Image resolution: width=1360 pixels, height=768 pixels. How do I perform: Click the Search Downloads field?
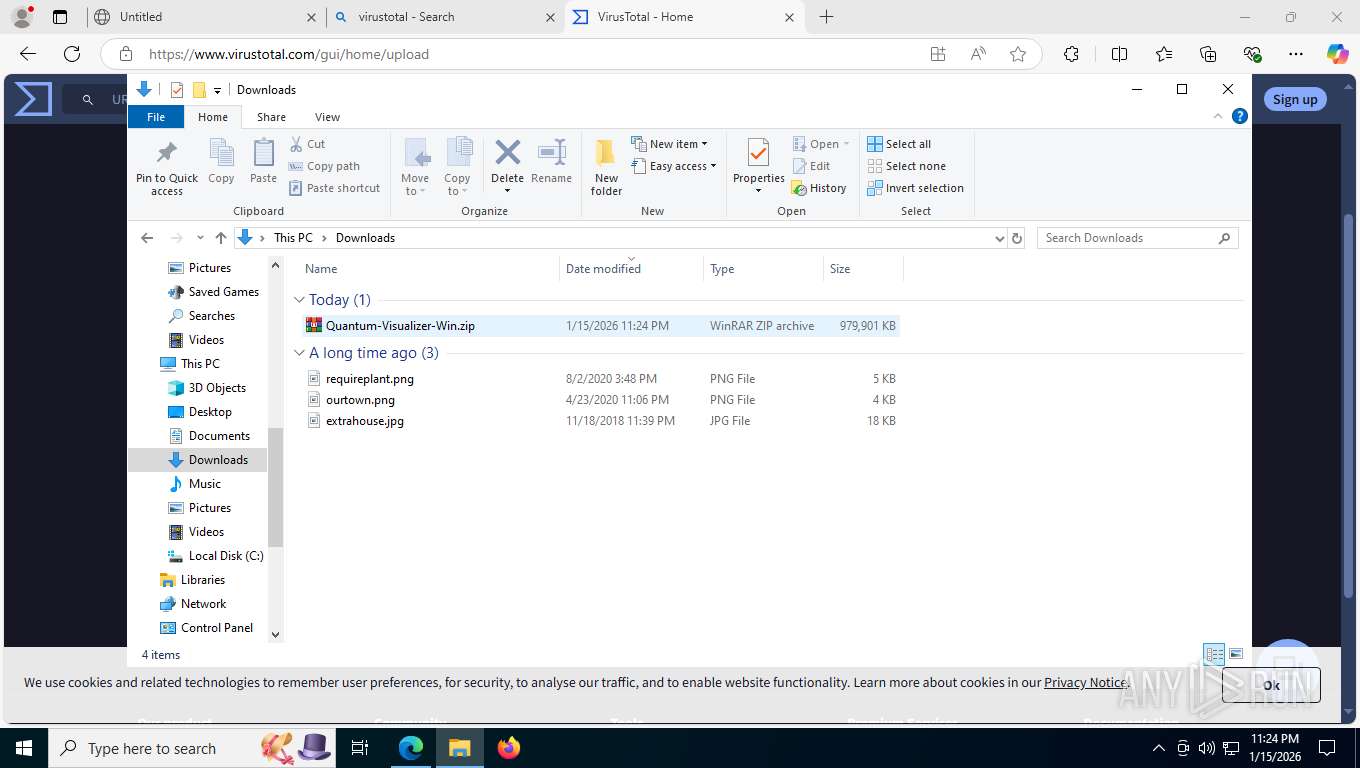point(1138,238)
